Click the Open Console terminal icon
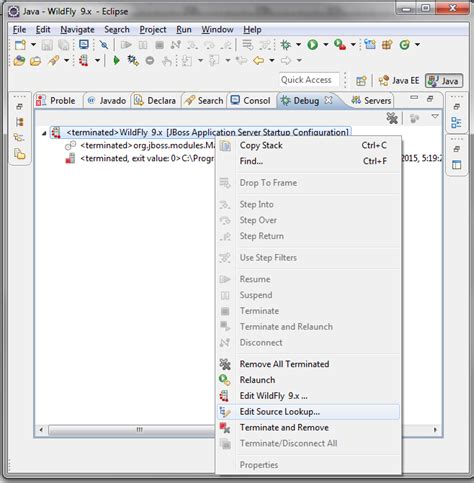474x483 pixels. click(84, 44)
